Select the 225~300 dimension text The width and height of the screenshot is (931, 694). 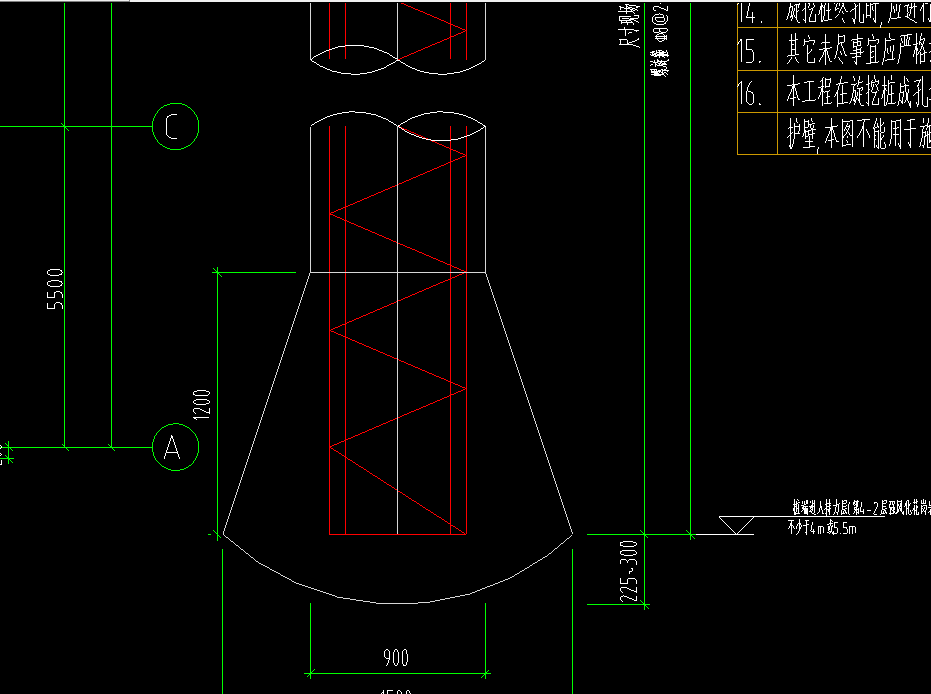click(x=629, y=571)
